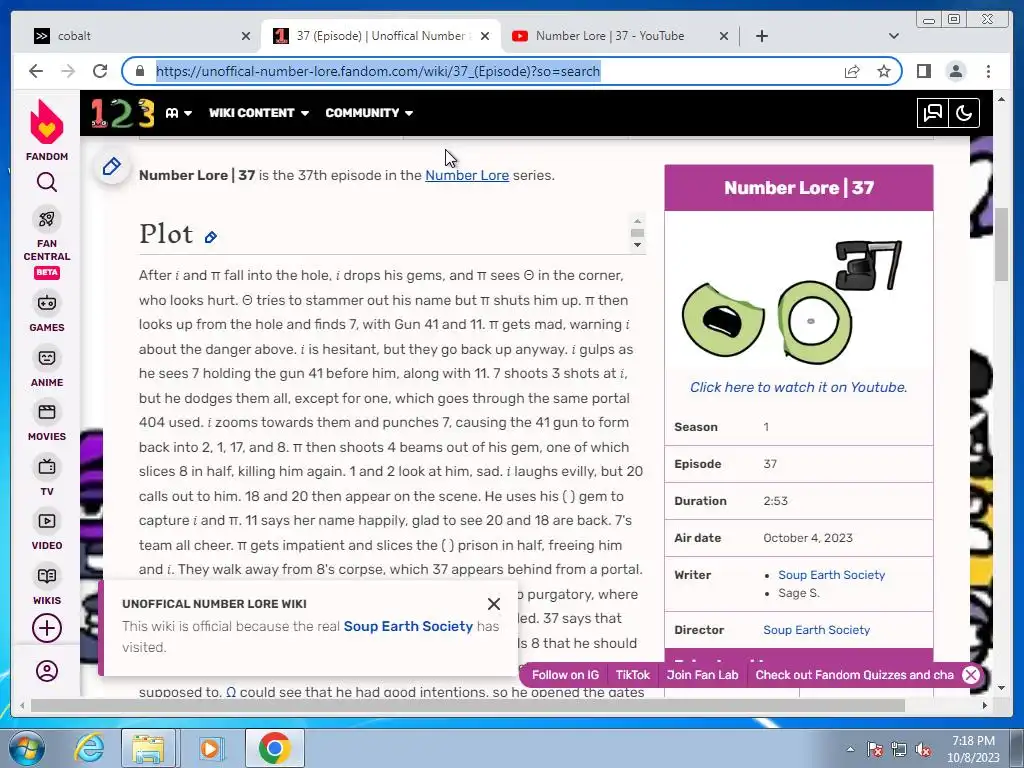Open Soup Earth Society link in notification
This screenshot has height=768, width=1024.
click(x=408, y=626)
